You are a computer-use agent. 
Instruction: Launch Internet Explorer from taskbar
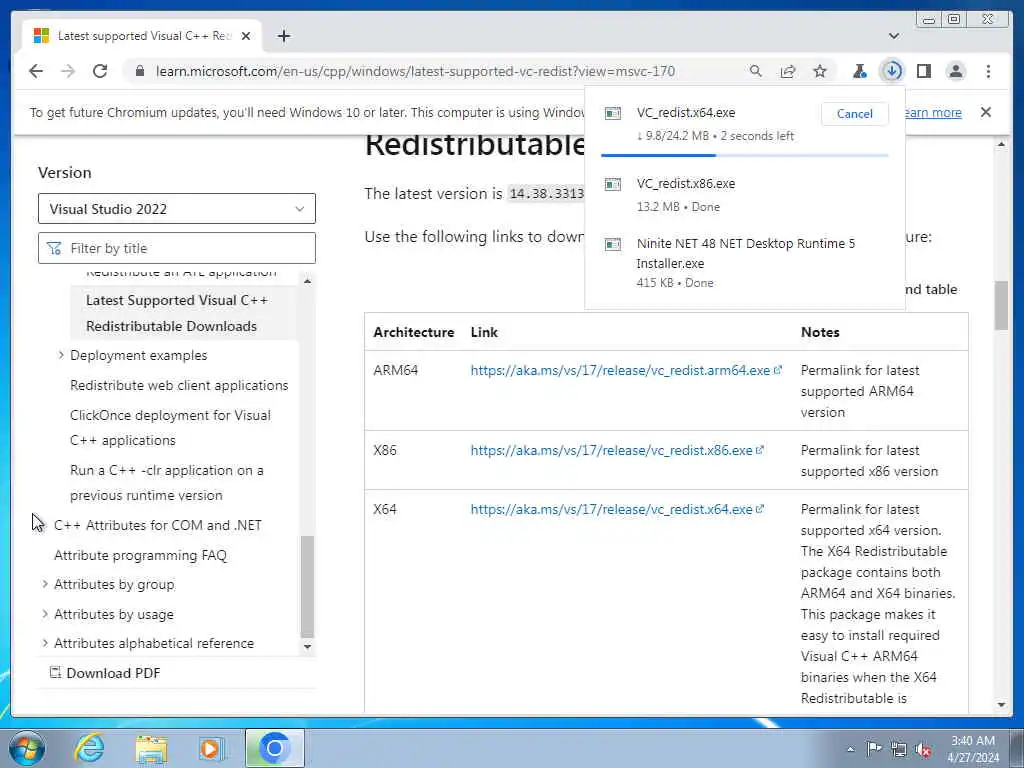coord(88,748)
